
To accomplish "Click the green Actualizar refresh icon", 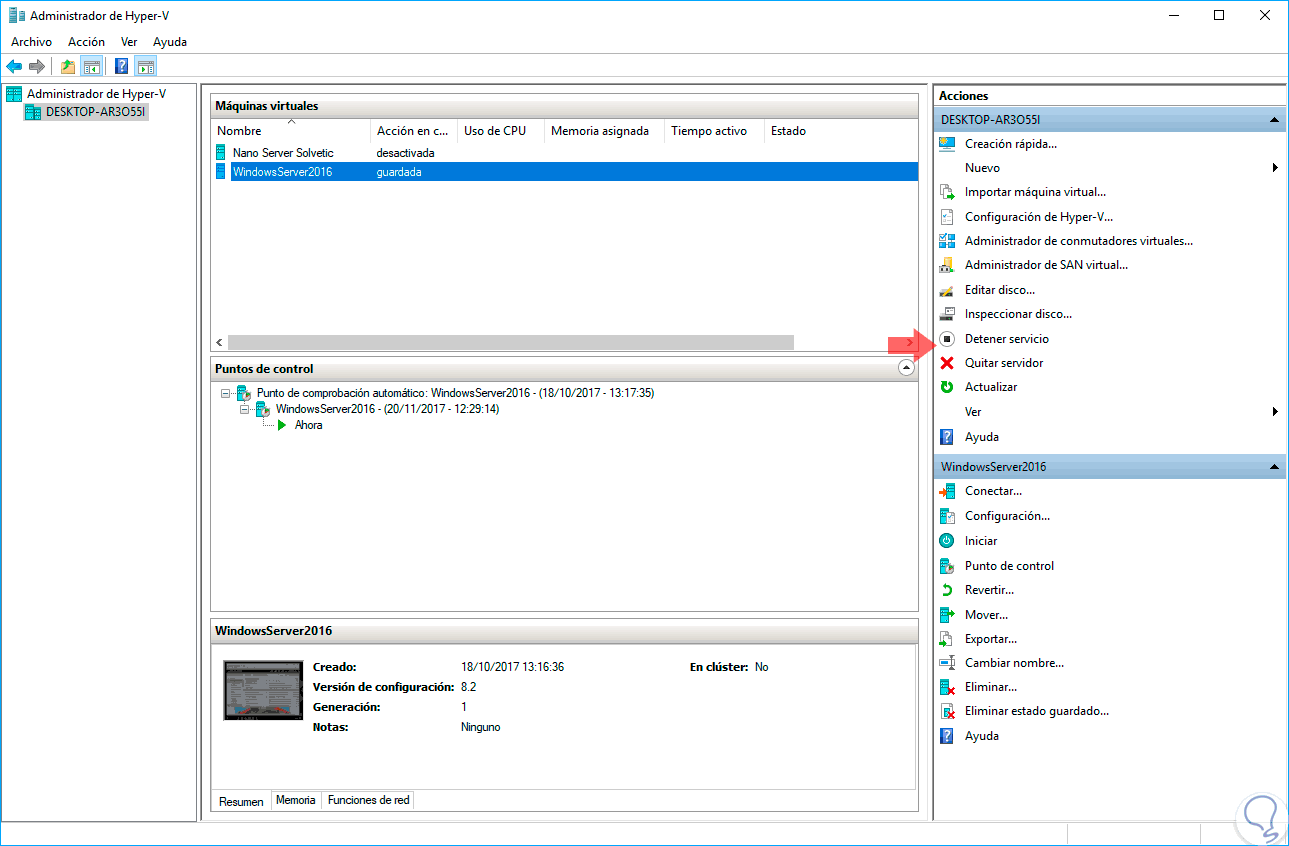I will (x=947, y=387).
